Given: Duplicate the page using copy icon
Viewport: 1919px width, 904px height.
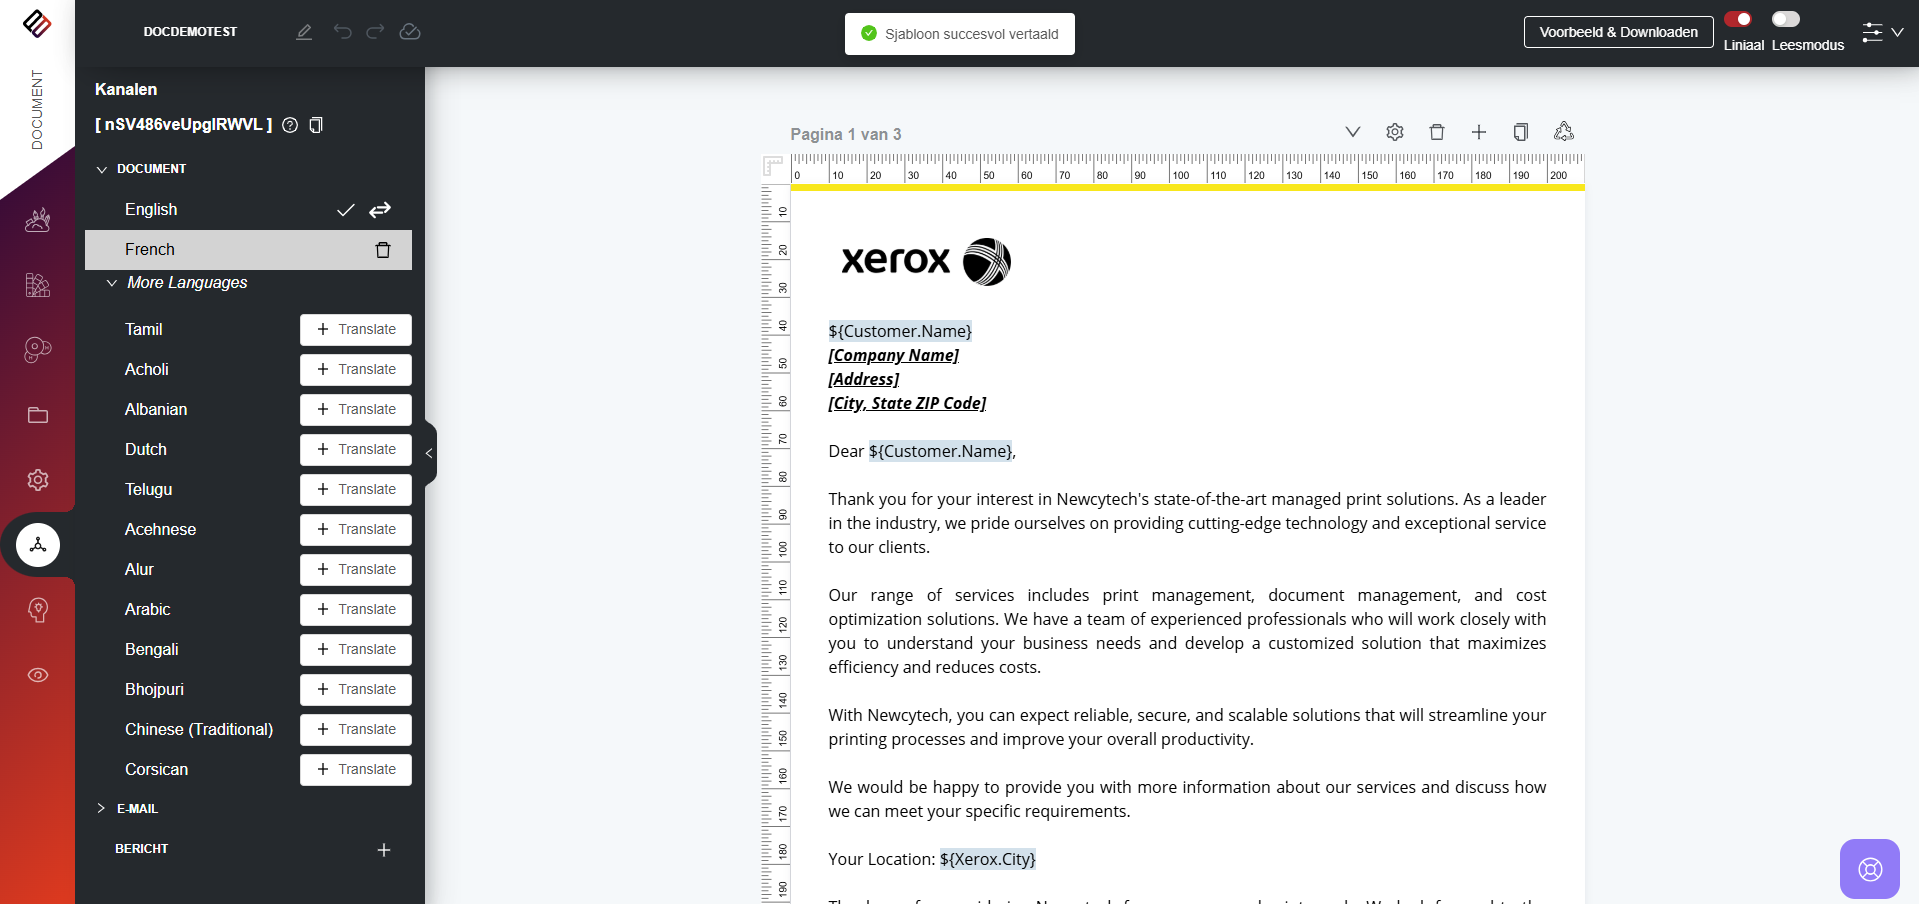Looking at the screenshot, I should click(x=1521, y=132).
